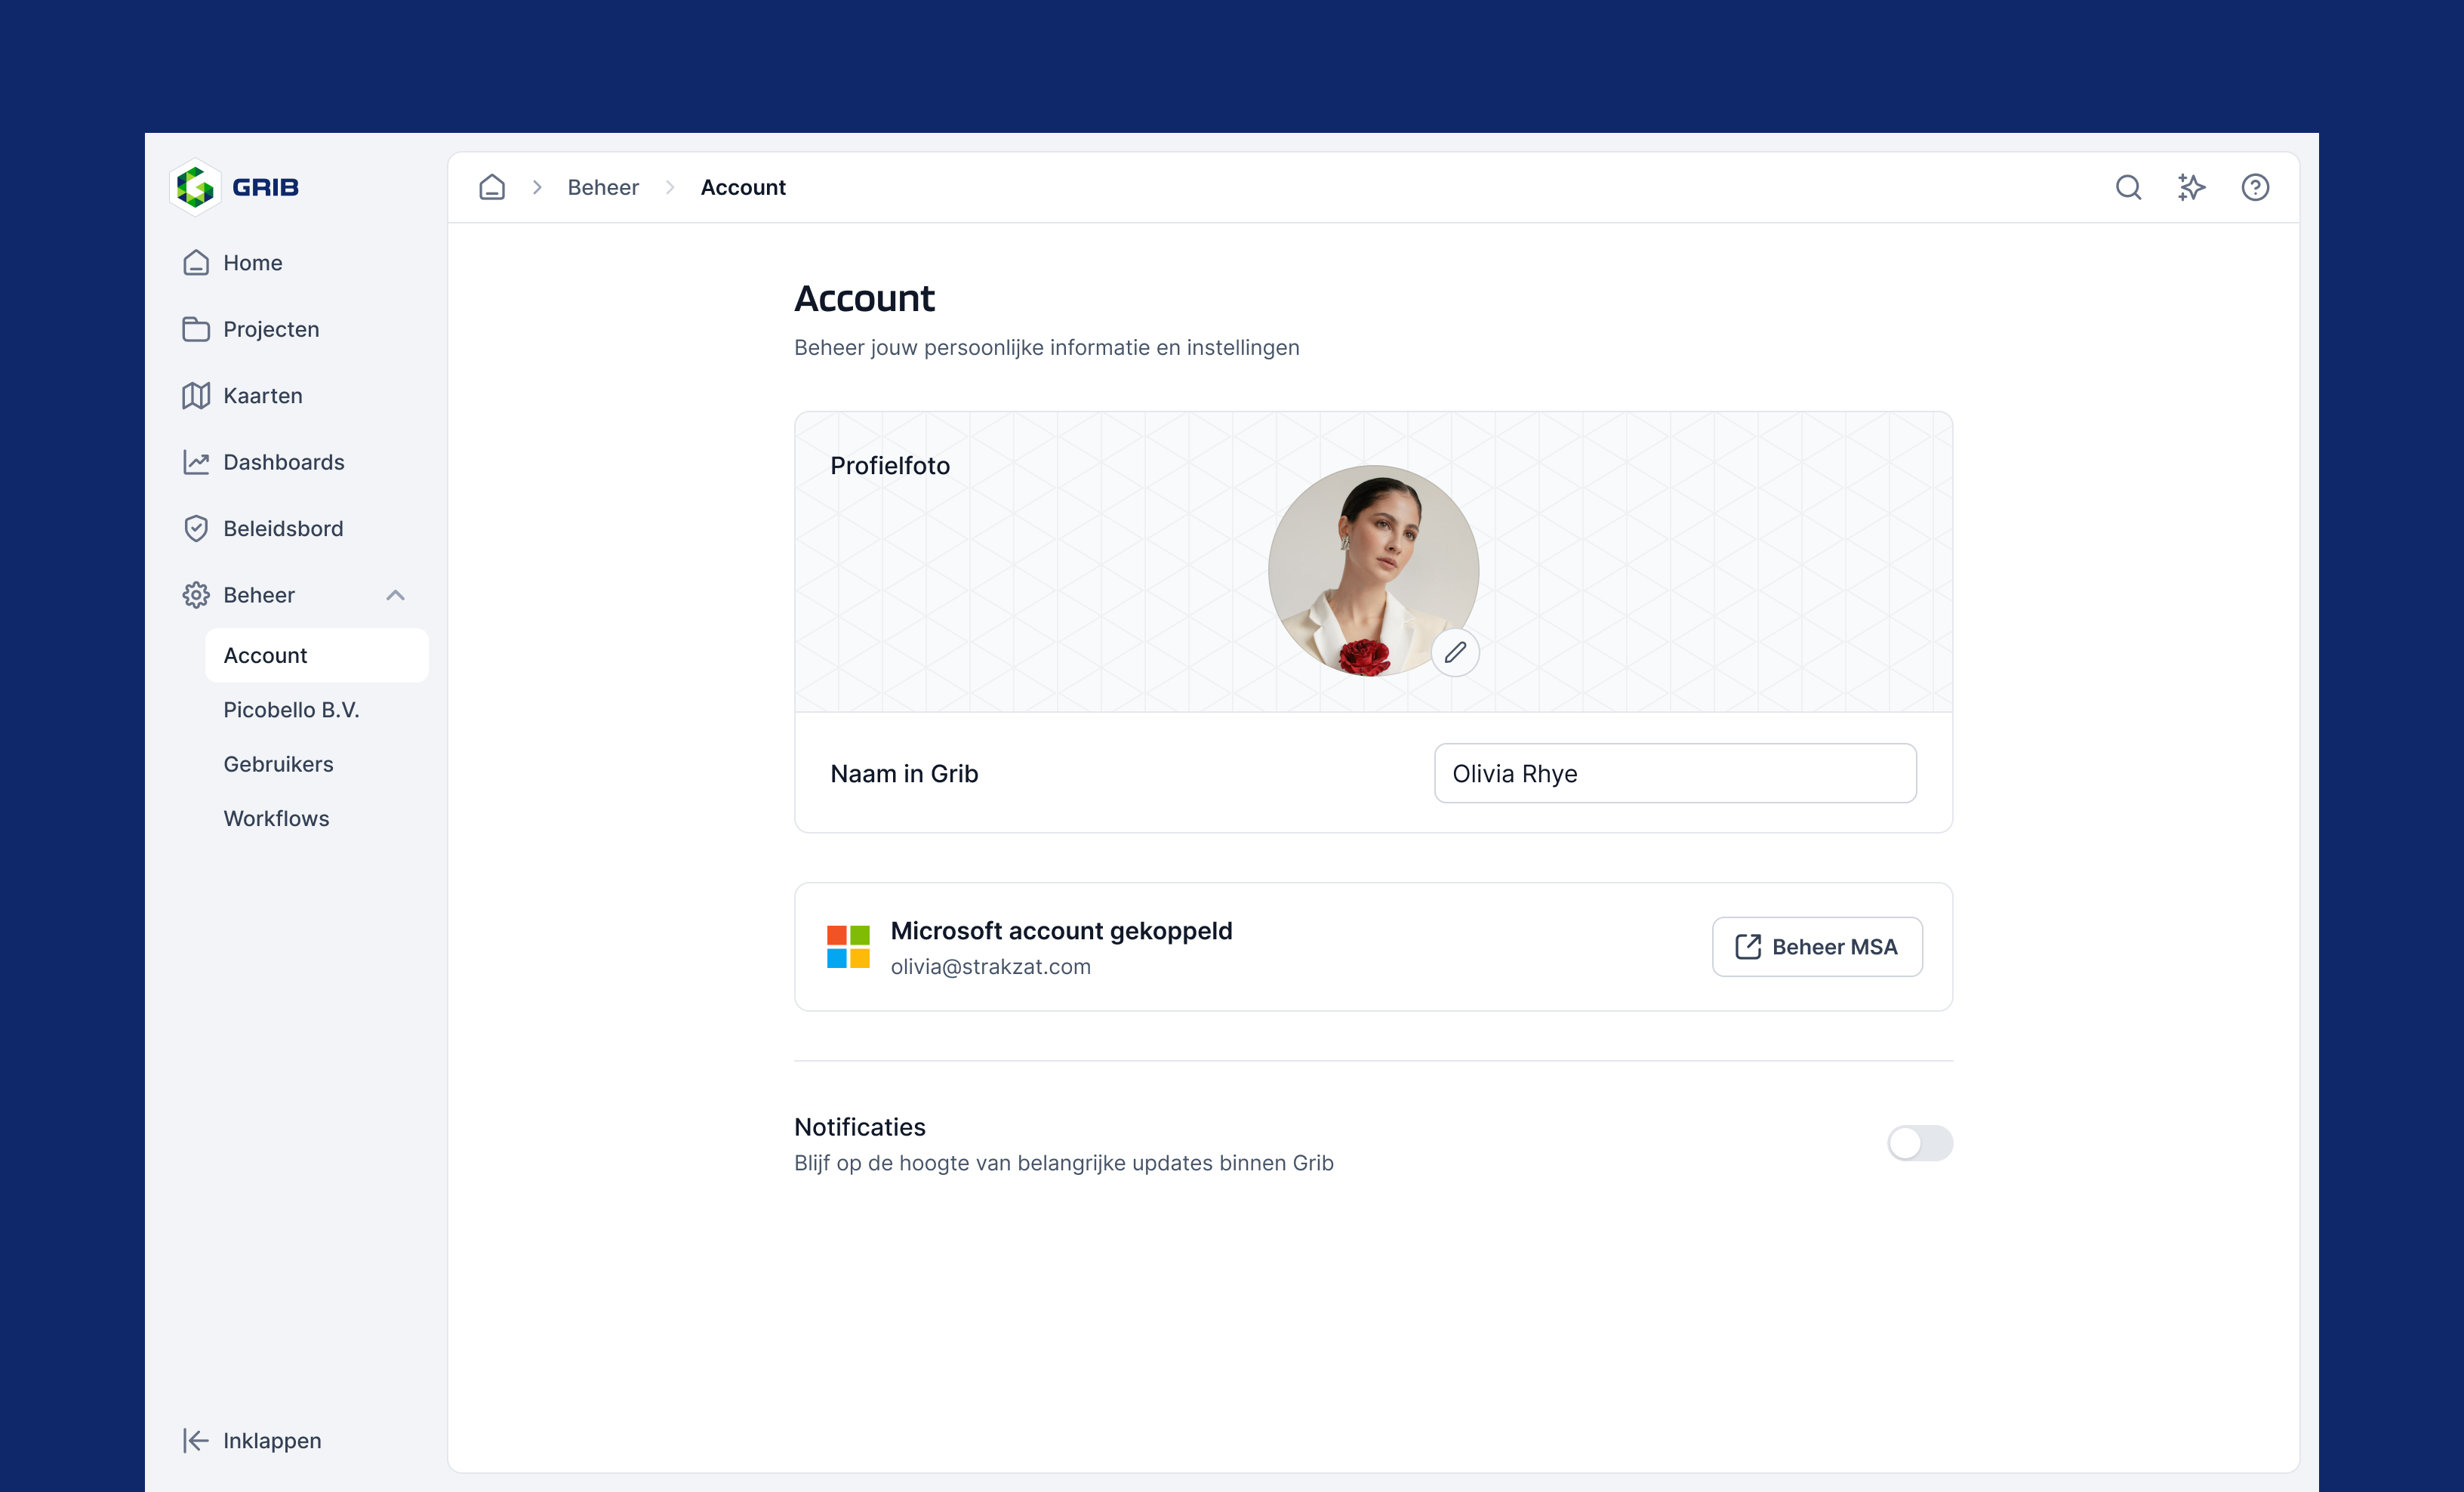Open Gebruikers from the Beheer menu

(278, 763)
